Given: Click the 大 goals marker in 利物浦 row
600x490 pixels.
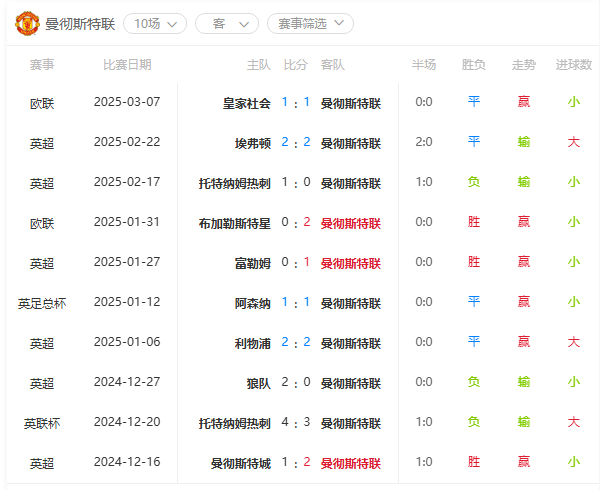Looking at the screenshot, I should coord(574,342).
